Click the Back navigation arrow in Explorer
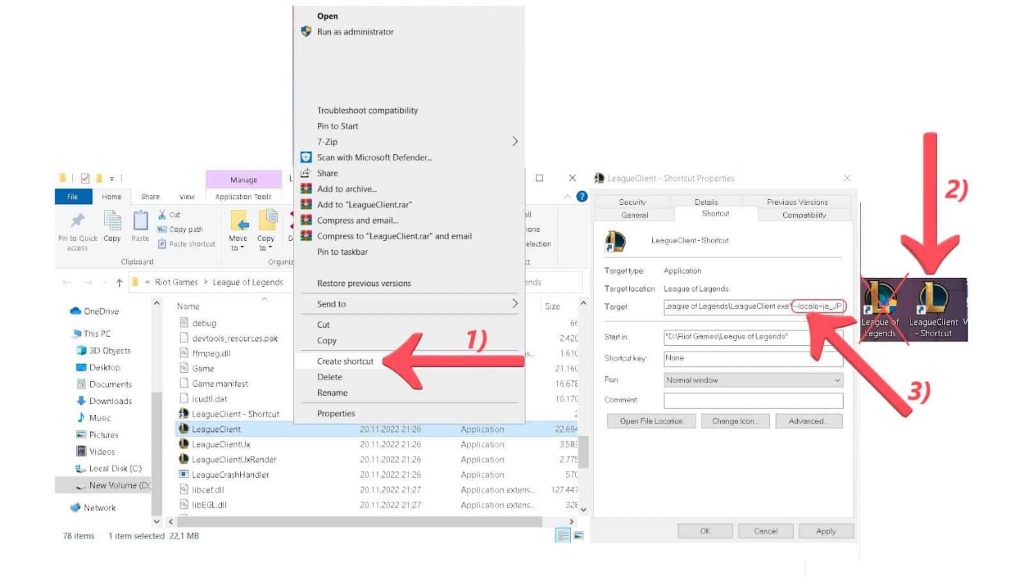 point(67,283)
